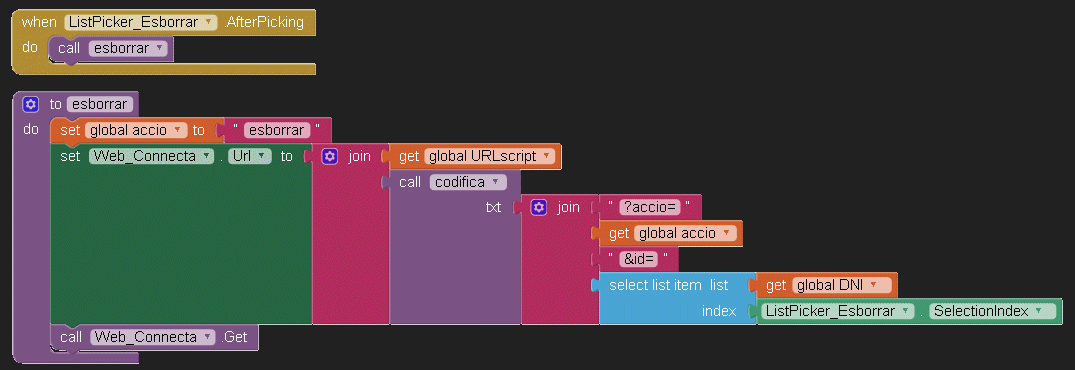The width and height of the screenshot is (1075, 370).
Task: Open the 'global DNI' variable dropdown
Action: [843, 285]
